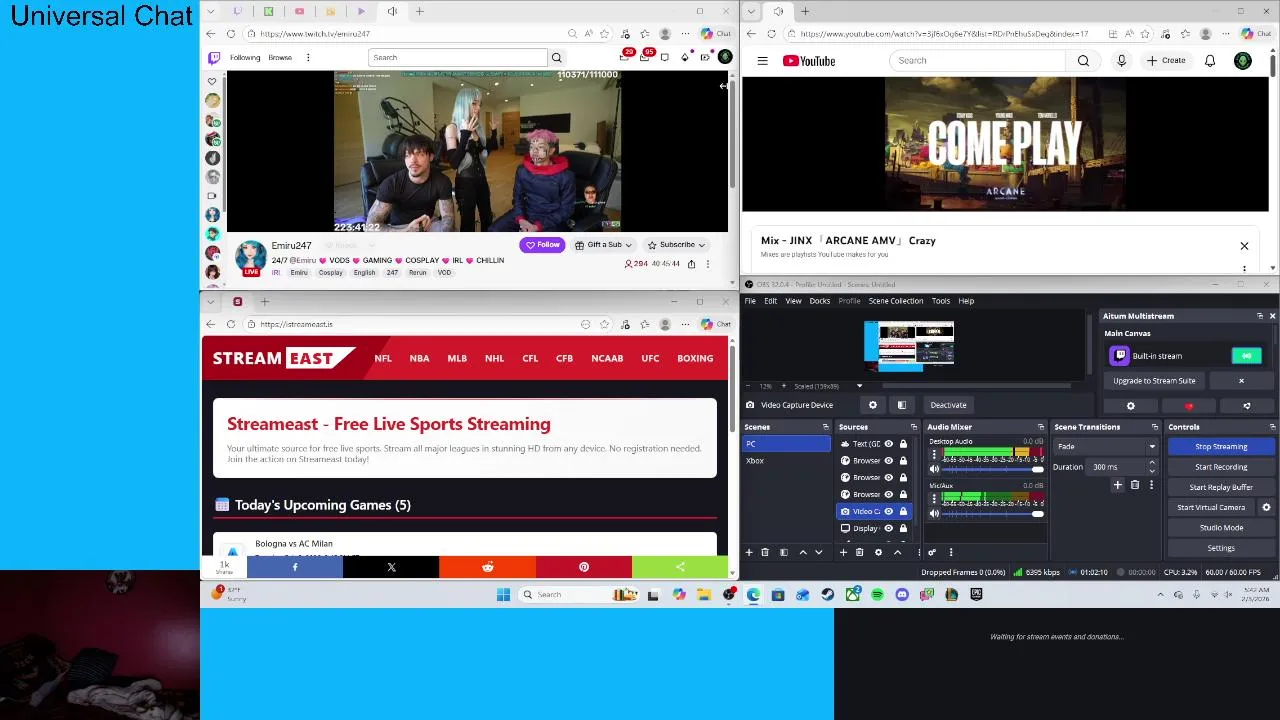Open Aitum Multistream settings gear
Image resolution: width=1280 pixels, height=720 pixels.
tap(1131, 406)
